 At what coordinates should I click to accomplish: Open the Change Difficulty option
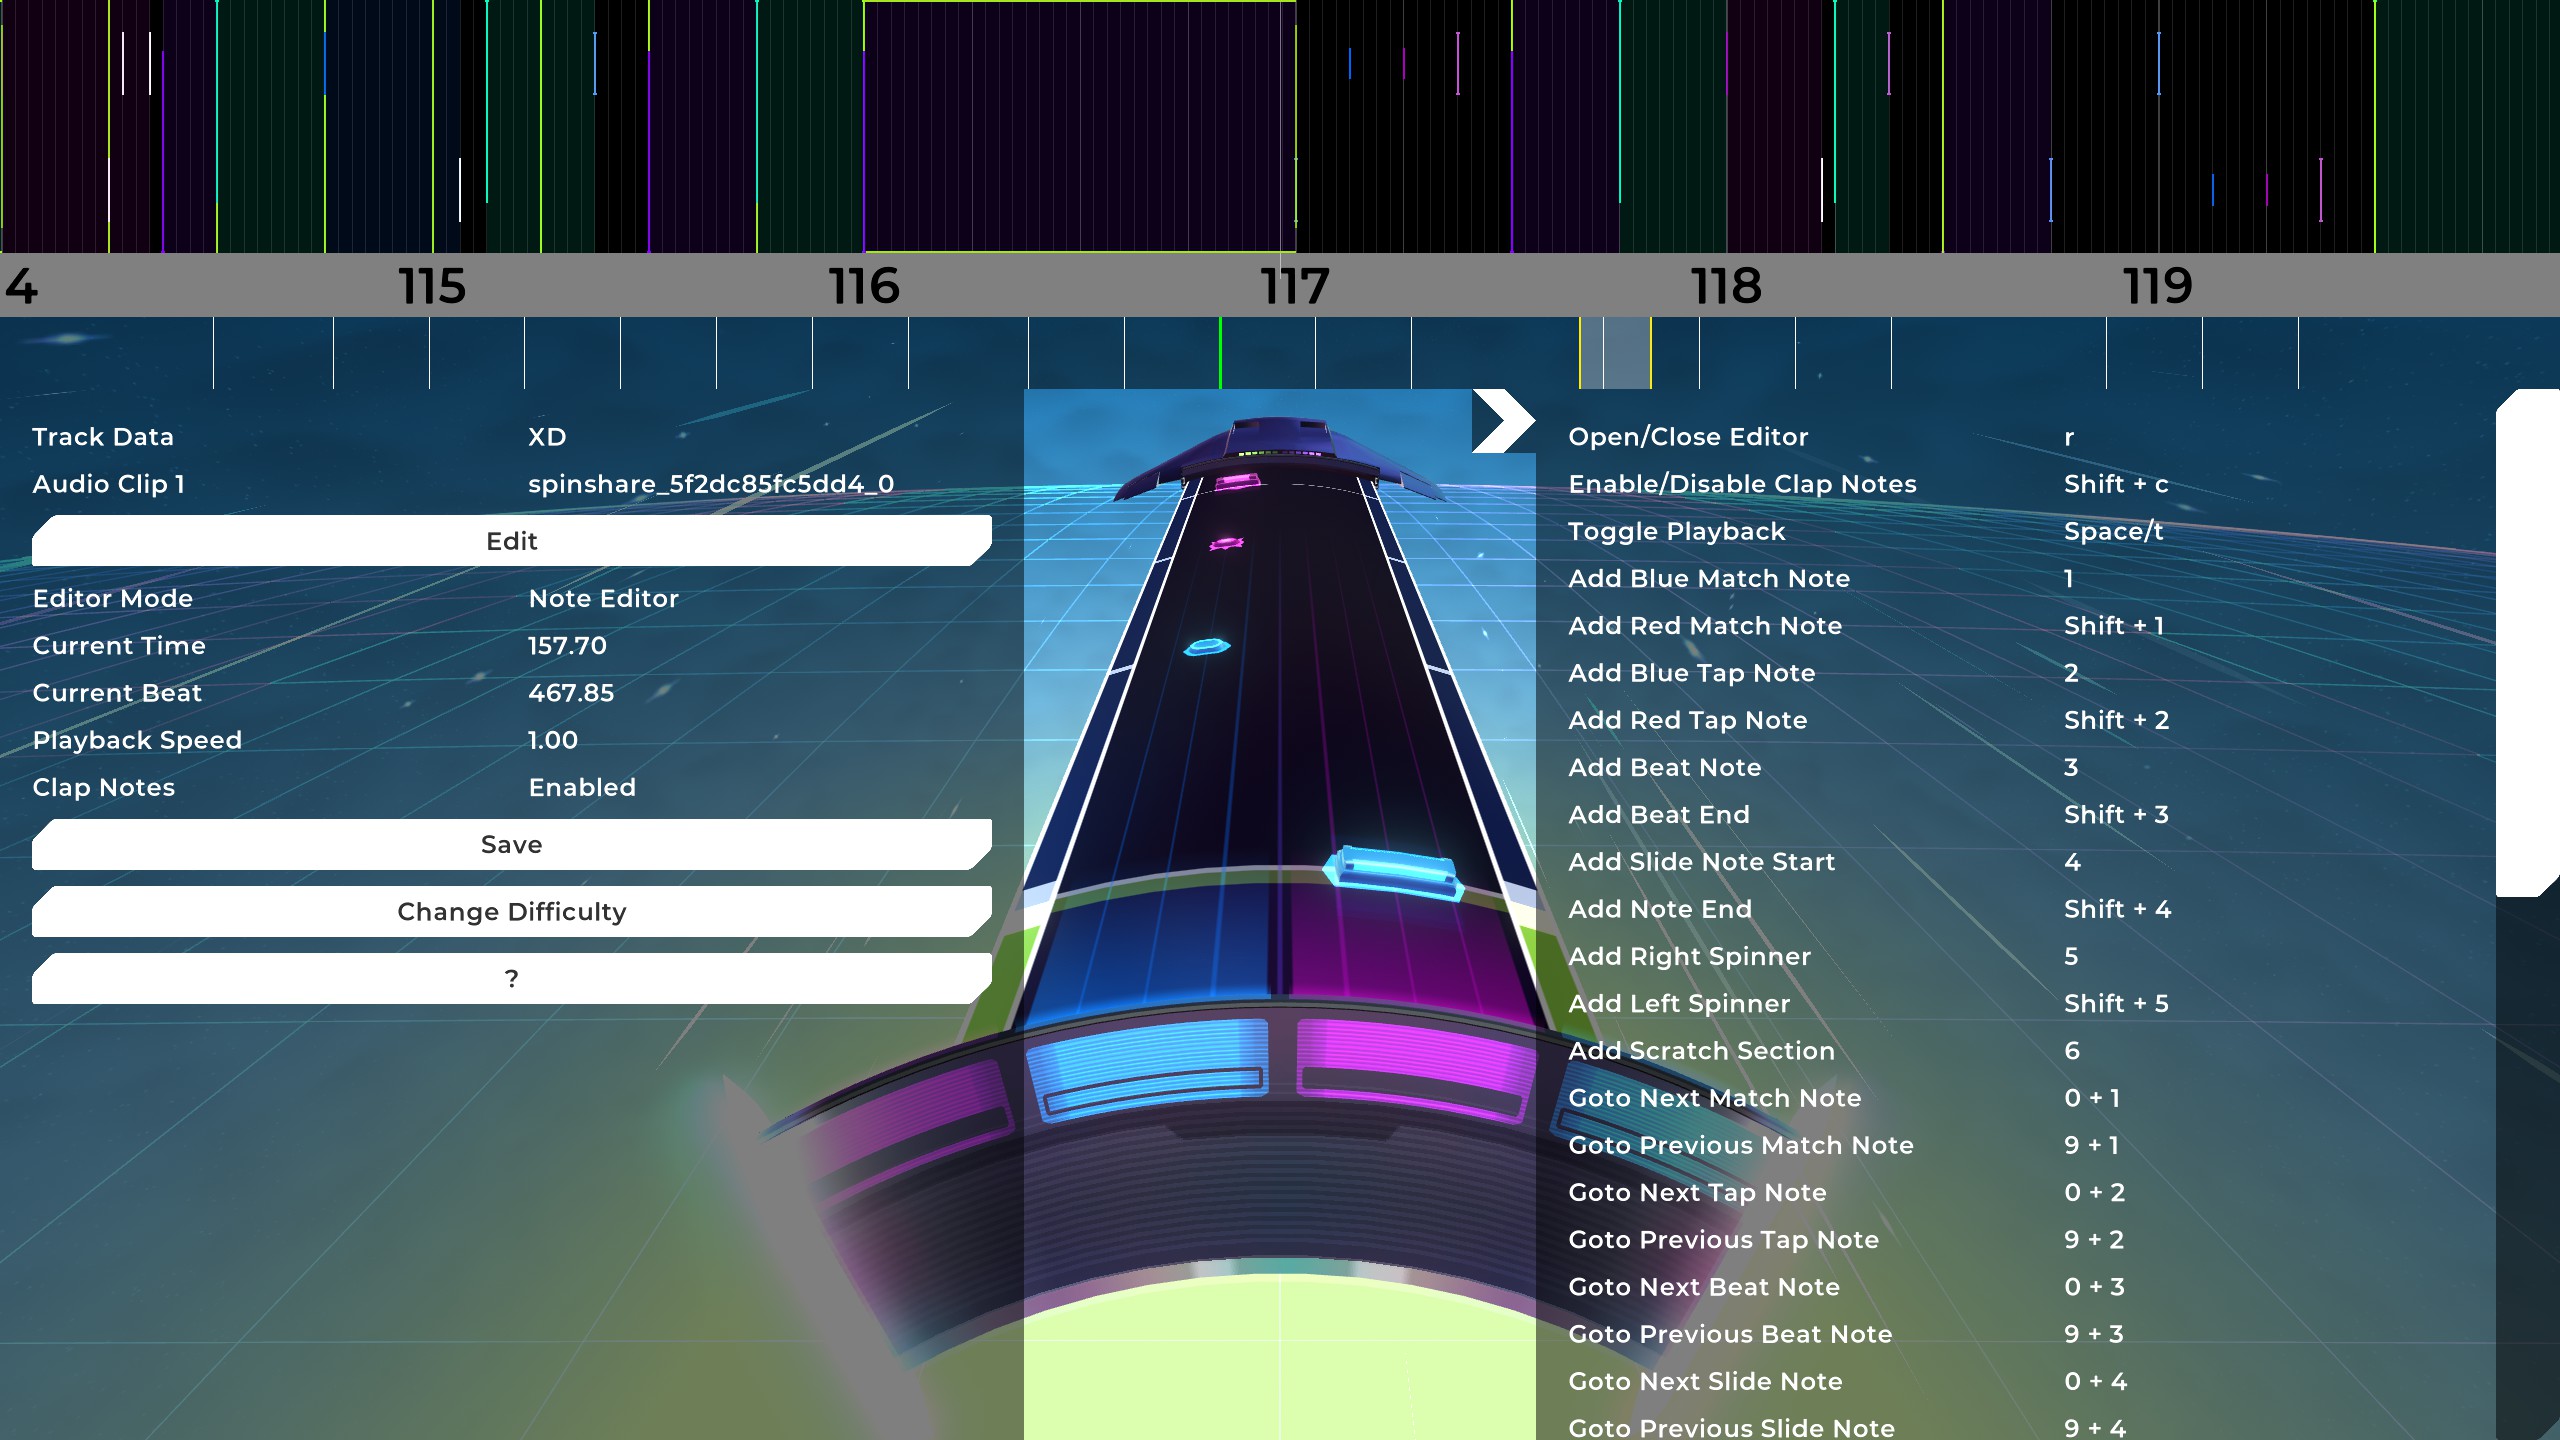click(x=511, y=911)
